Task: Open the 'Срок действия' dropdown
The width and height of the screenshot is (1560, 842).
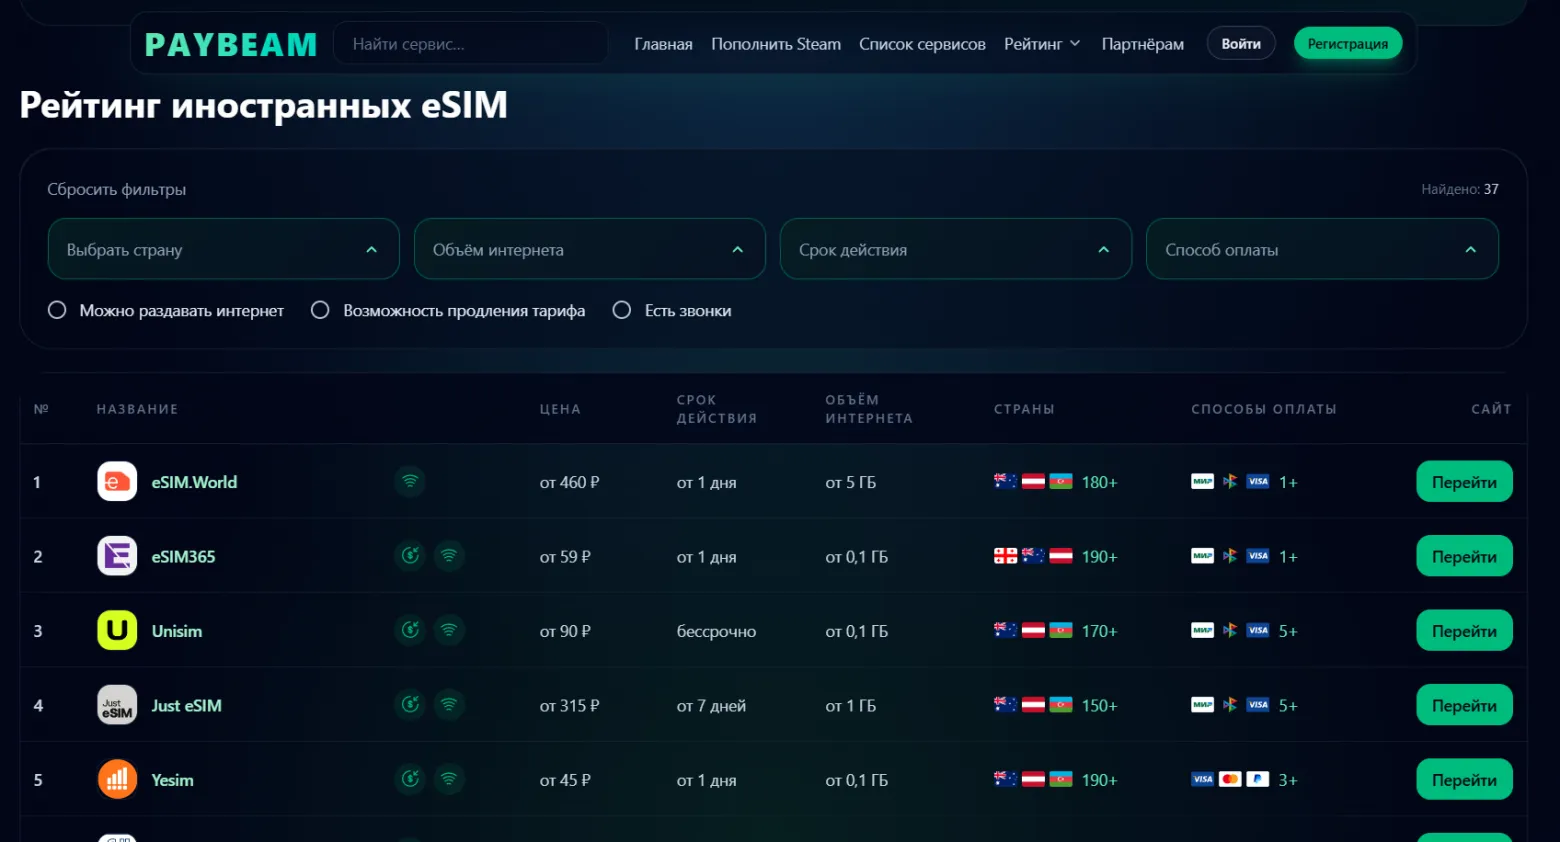Action: coord(956,249)
